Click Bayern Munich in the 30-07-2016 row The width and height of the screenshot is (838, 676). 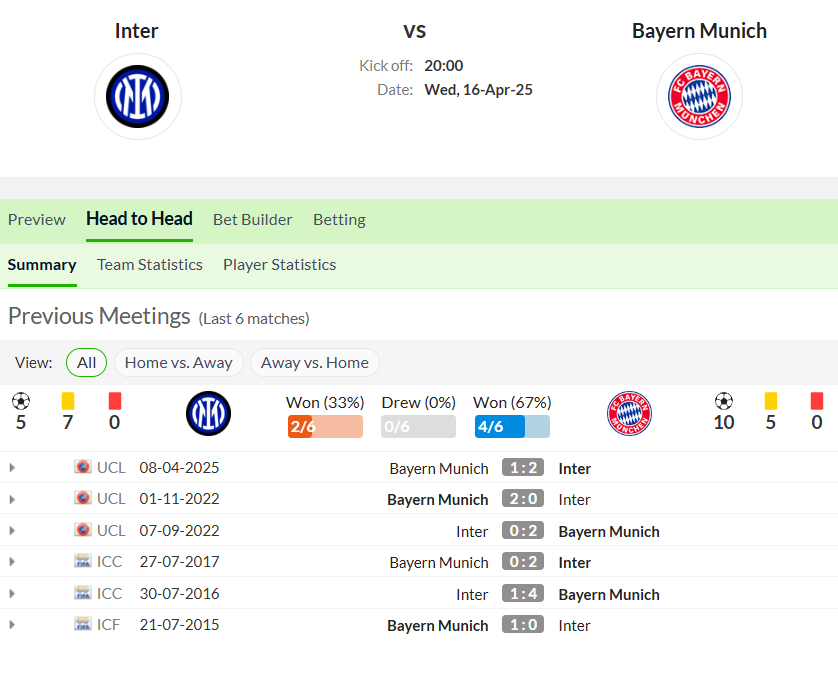[x=609, y=595]
